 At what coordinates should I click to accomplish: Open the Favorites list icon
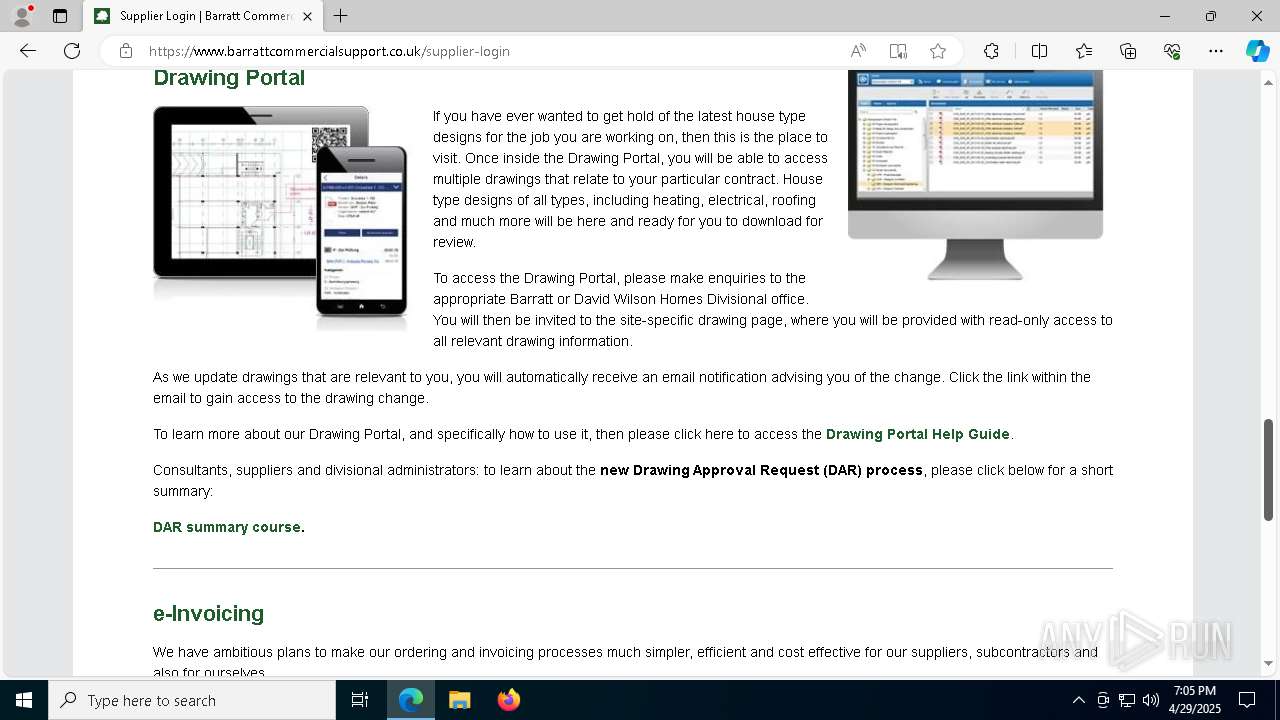point(1084,51)
